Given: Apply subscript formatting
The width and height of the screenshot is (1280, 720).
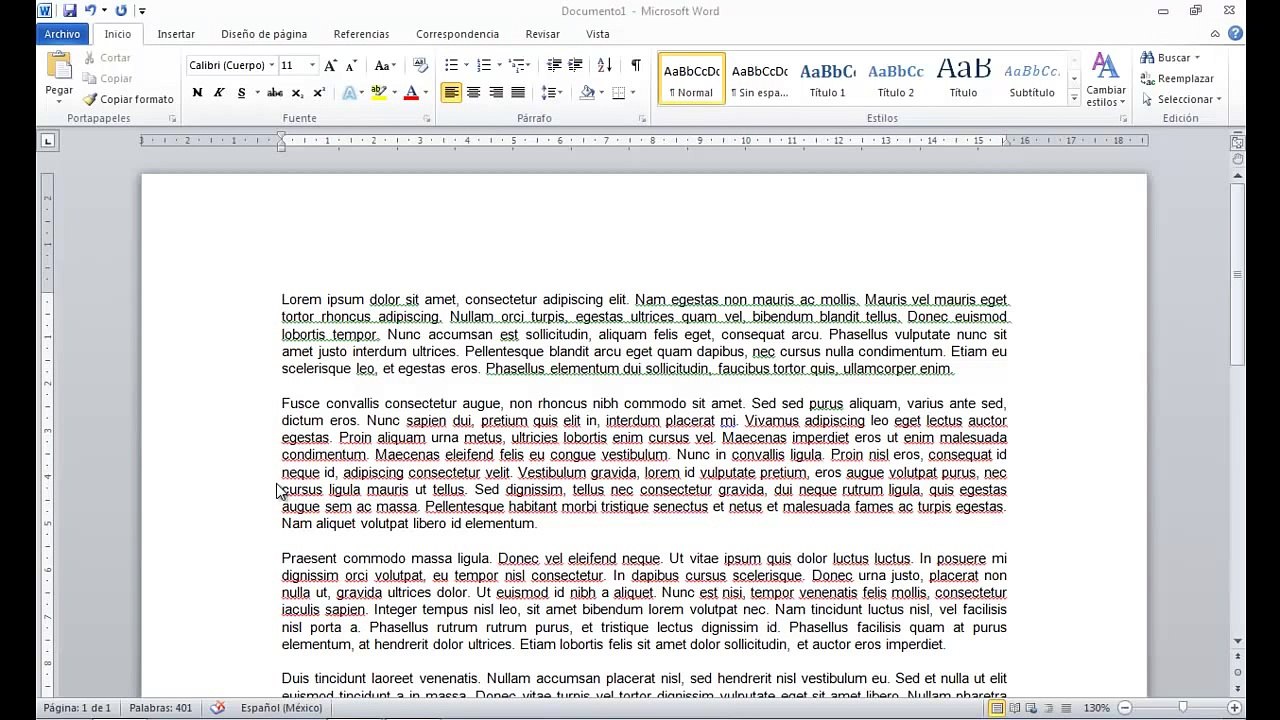Looking at the screenshot, I should coord(297,93).
